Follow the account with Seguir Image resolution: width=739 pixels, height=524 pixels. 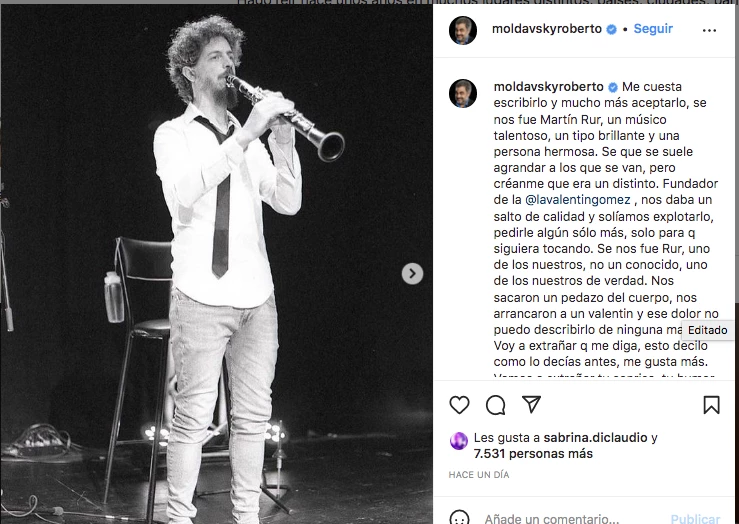pos(653,29)
